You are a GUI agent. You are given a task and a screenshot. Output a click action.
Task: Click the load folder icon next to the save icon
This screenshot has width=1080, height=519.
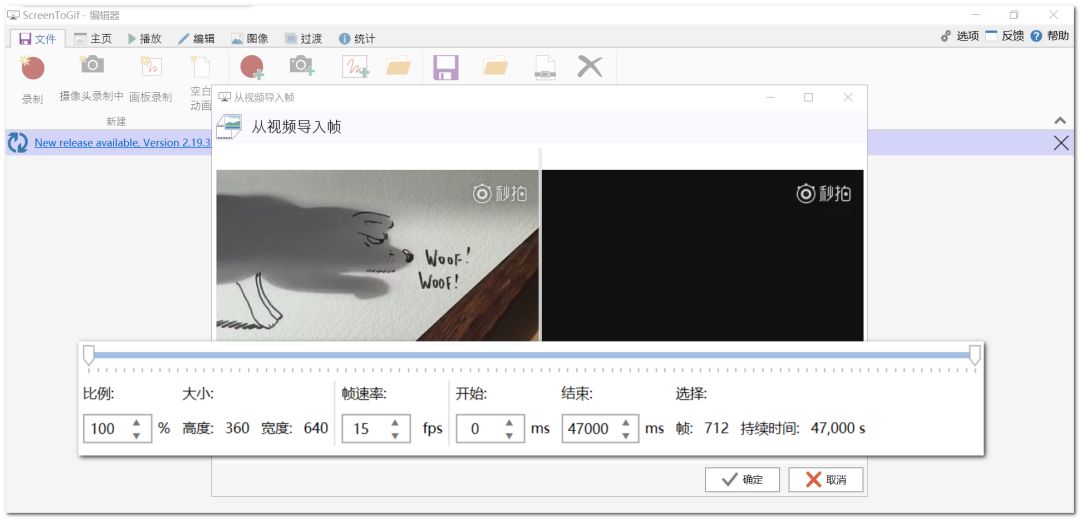click(495, 66)
